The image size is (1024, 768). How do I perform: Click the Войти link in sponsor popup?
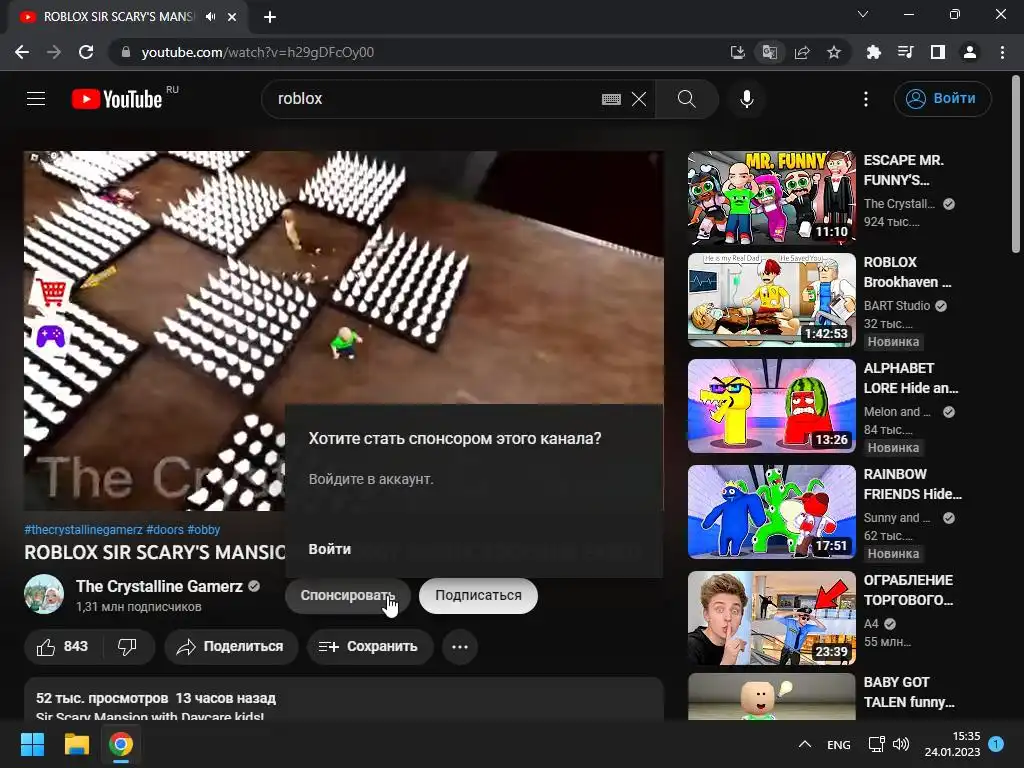click(329, 549)
